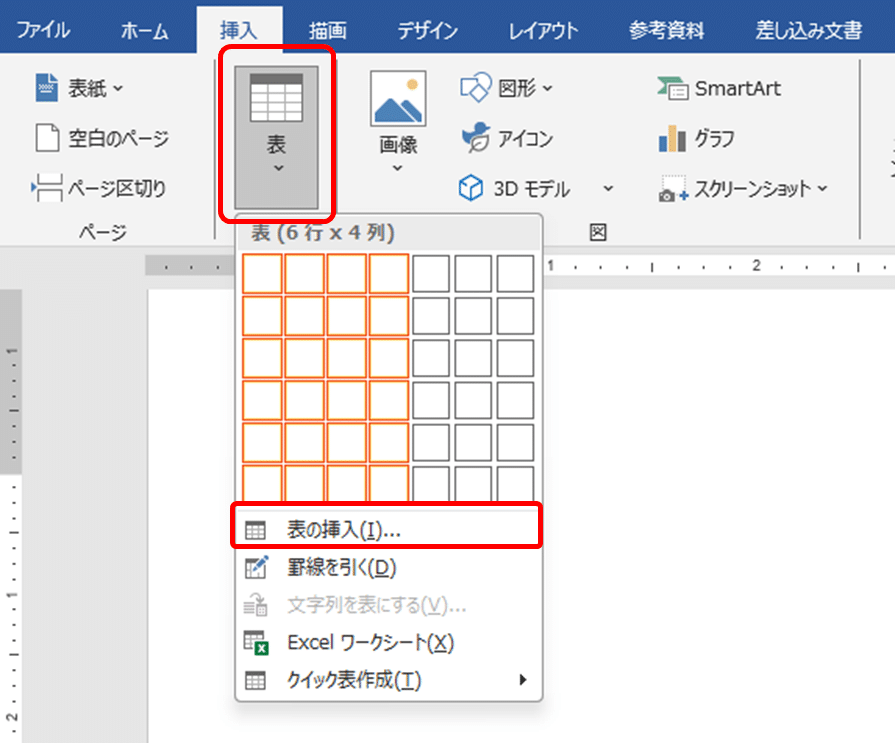Click the 罫線を引く pencil icon
This screenshot has width=895, height=743.
[x=256, y=567]
